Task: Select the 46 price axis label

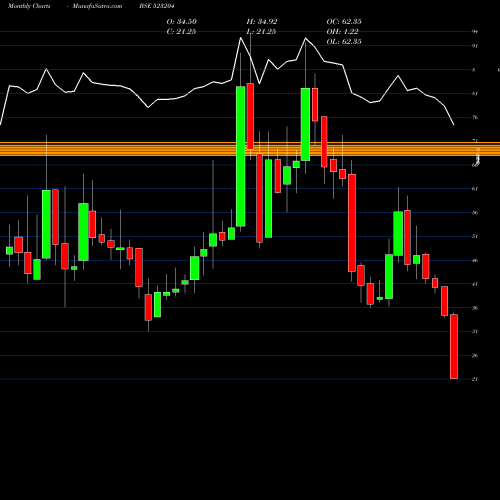Action: pyautogui.click(x=475, y=260)
